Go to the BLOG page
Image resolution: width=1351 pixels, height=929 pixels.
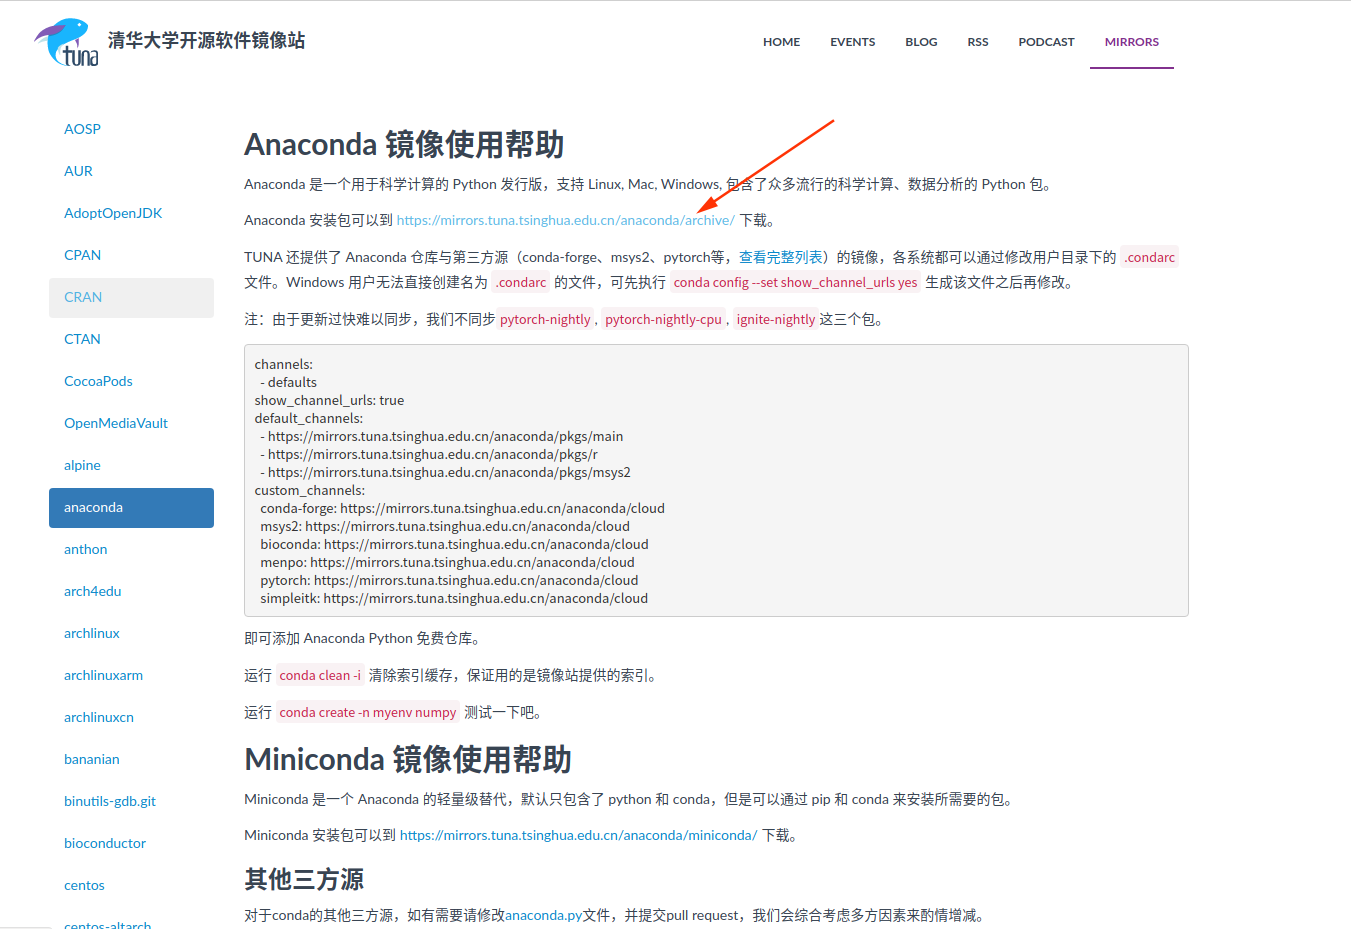pyautogui.click(x=921, y=42)
